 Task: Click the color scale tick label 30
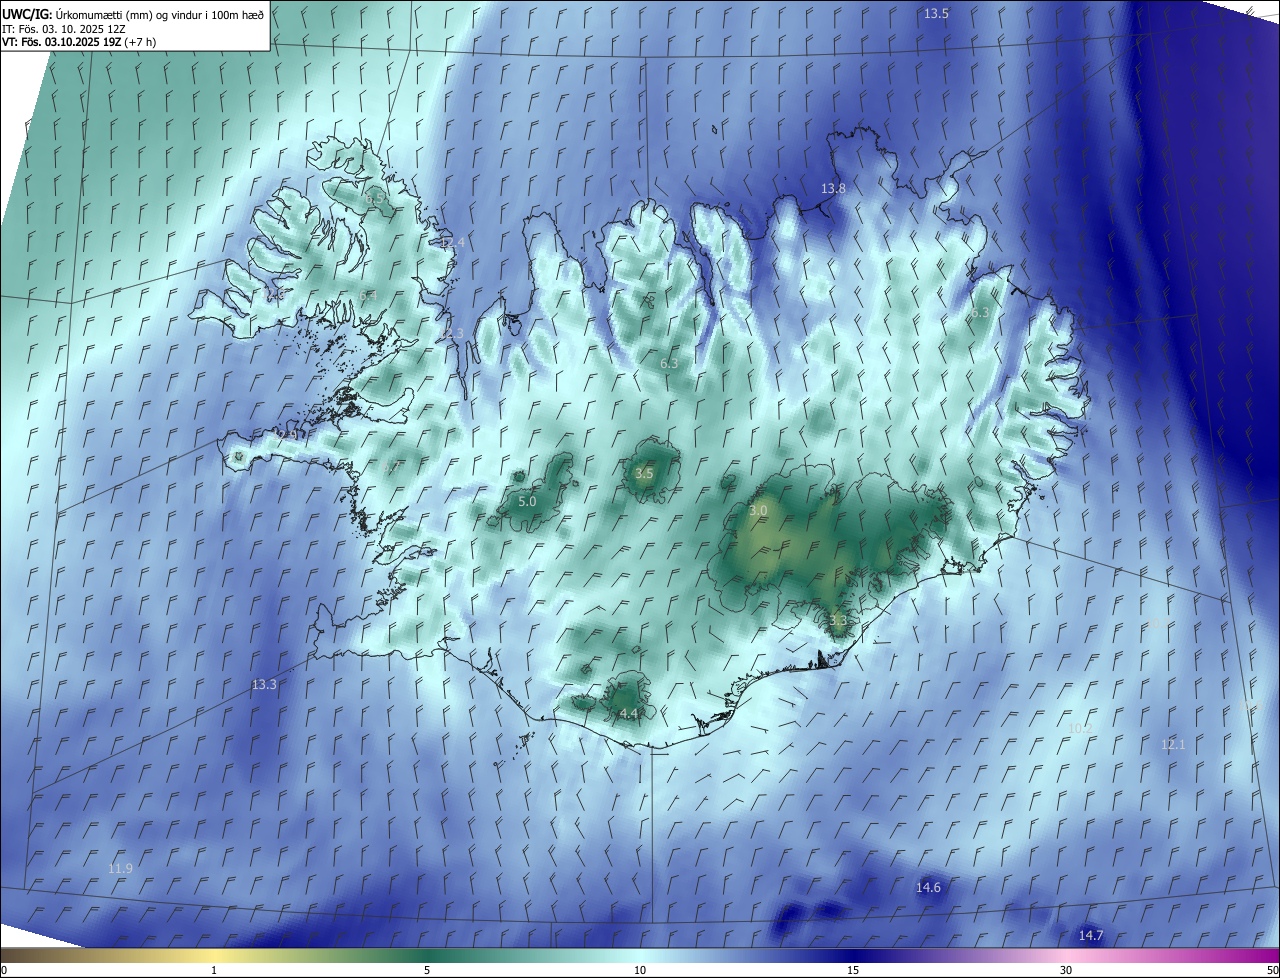point(1066,971)
